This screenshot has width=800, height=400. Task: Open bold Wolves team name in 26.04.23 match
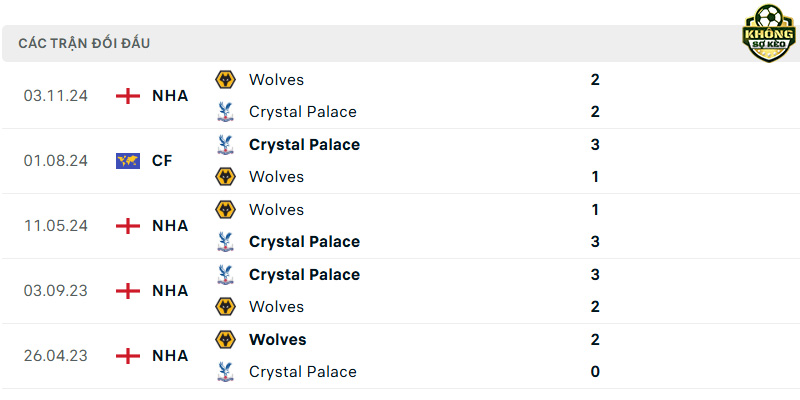pyautogui.click(x=278, y=339)
